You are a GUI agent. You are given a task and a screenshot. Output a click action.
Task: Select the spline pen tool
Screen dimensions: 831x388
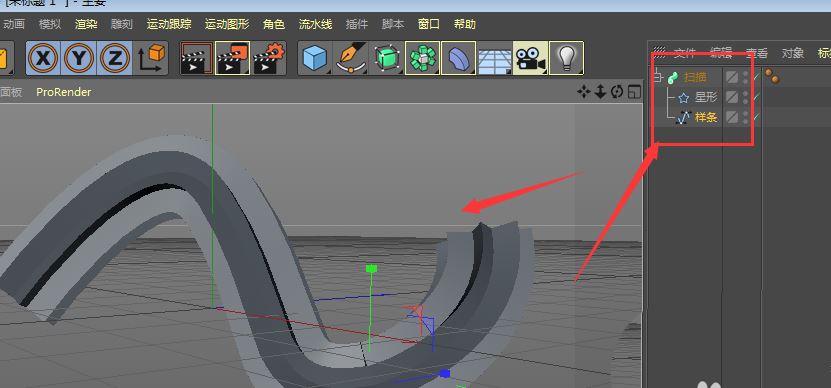(x=351, y=58)
